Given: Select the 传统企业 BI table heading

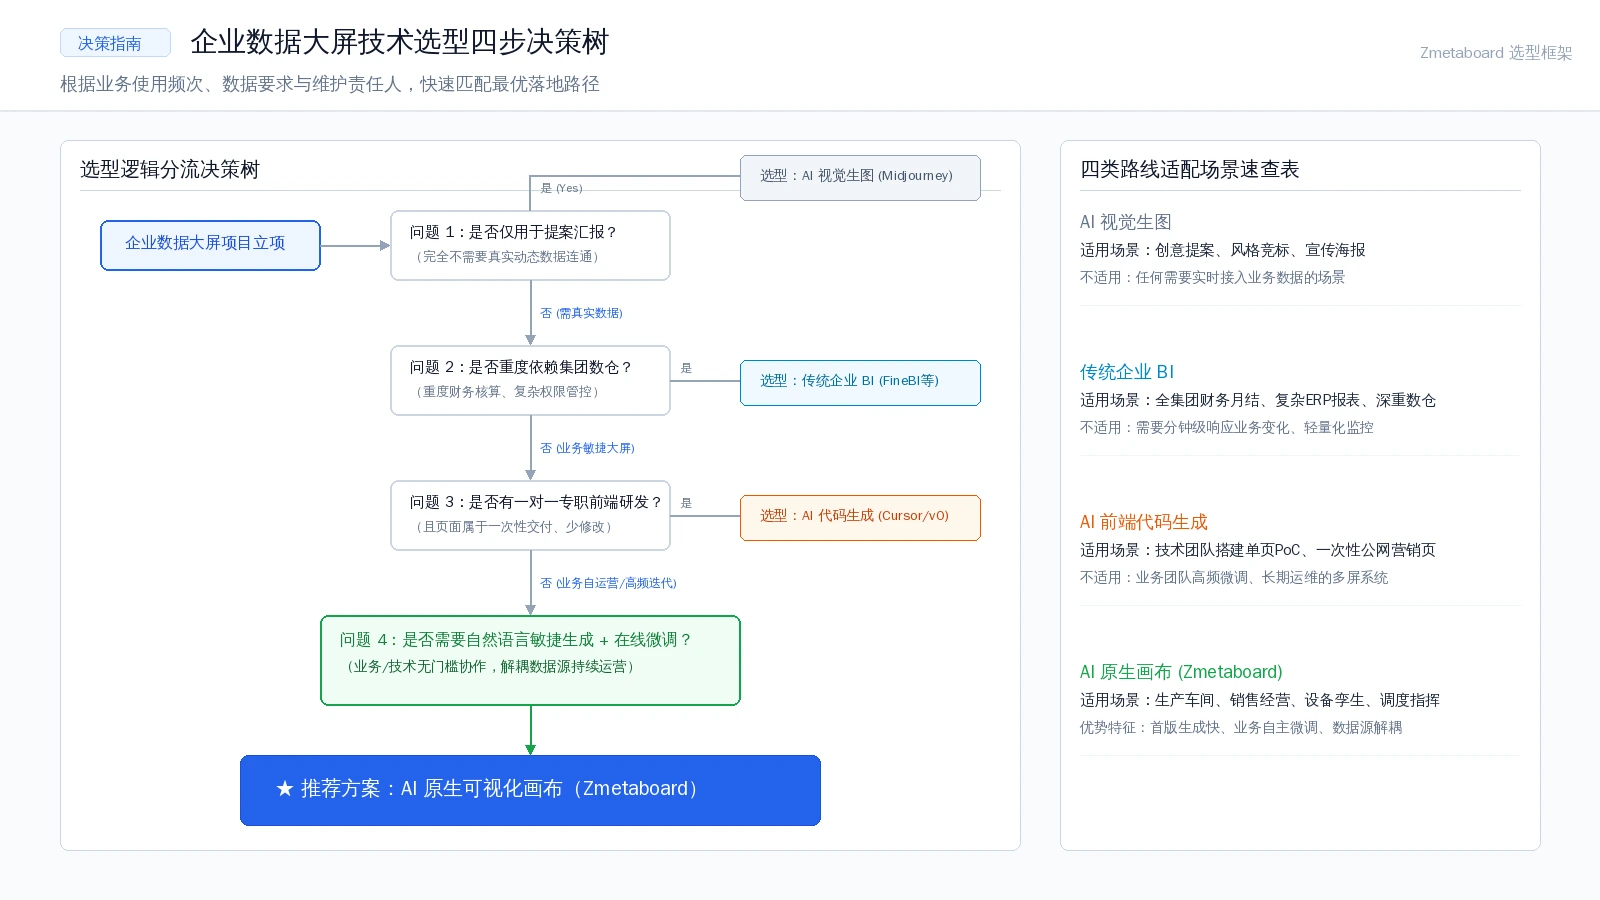Looking at the screenshot, I should (x=1127, y=372).
